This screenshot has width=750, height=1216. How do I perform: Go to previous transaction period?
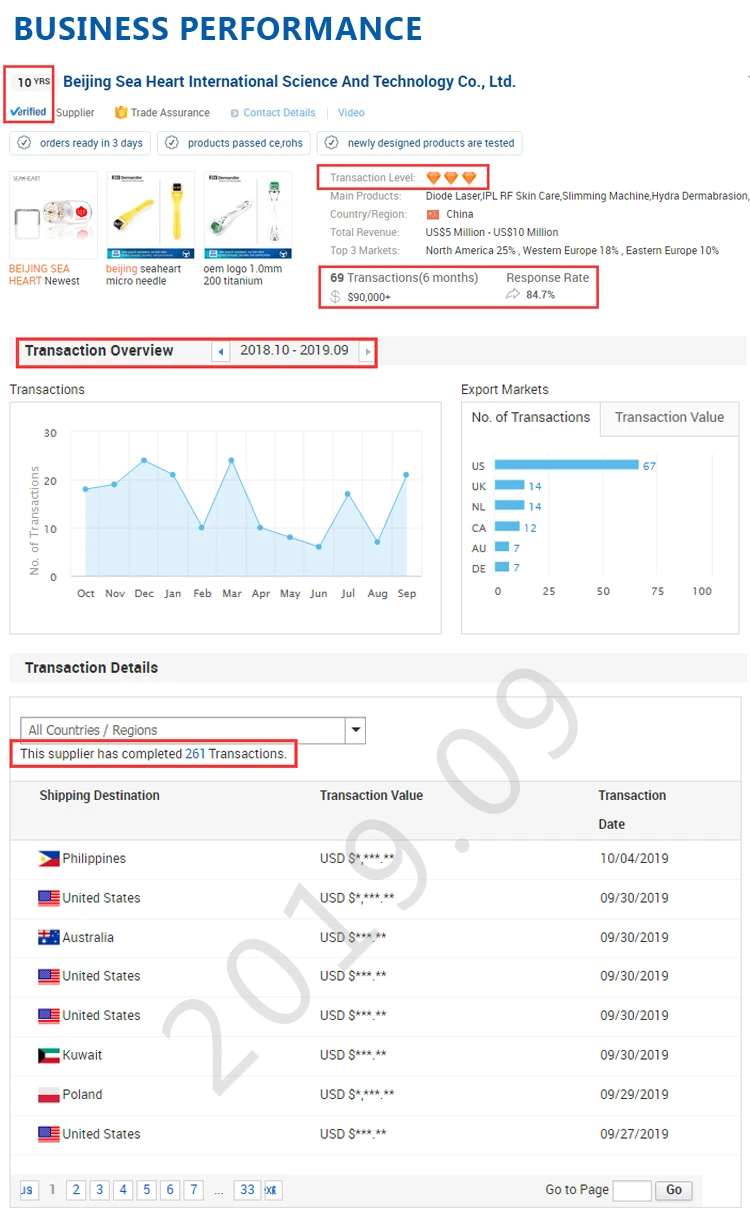[x=220, y=352]
